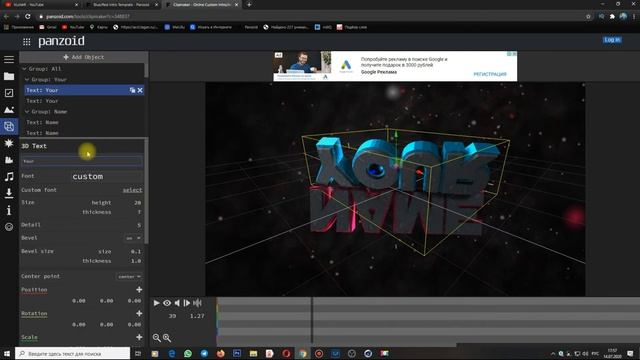Click the Add Object button
640x360 pixels.
click(83, 57)
